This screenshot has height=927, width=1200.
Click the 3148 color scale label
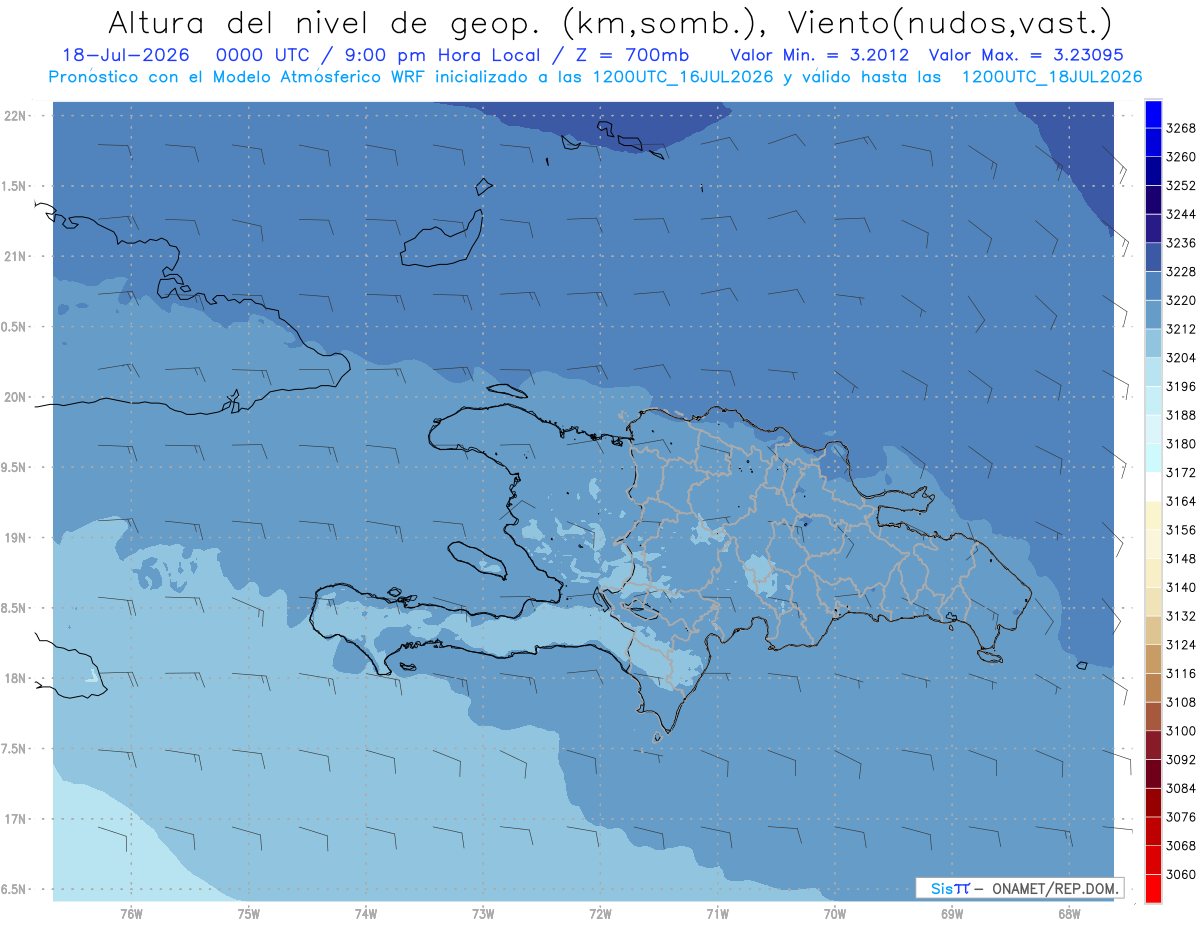point(1181,559)
